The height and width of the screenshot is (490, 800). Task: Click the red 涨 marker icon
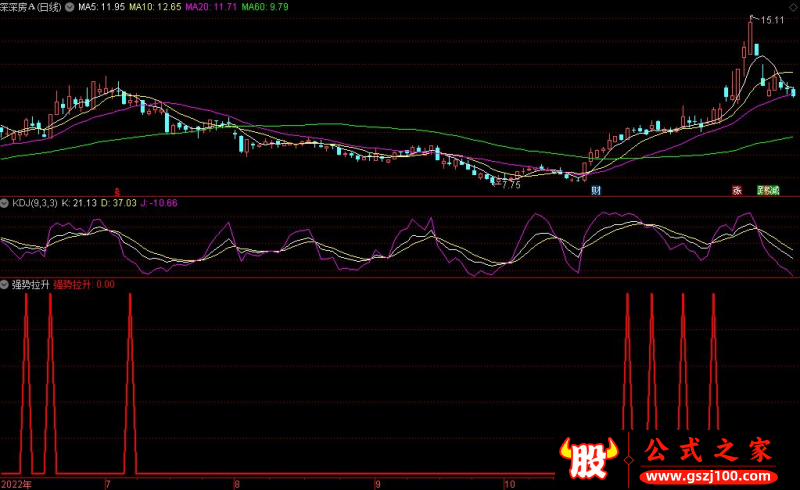[x=736, y=190]
